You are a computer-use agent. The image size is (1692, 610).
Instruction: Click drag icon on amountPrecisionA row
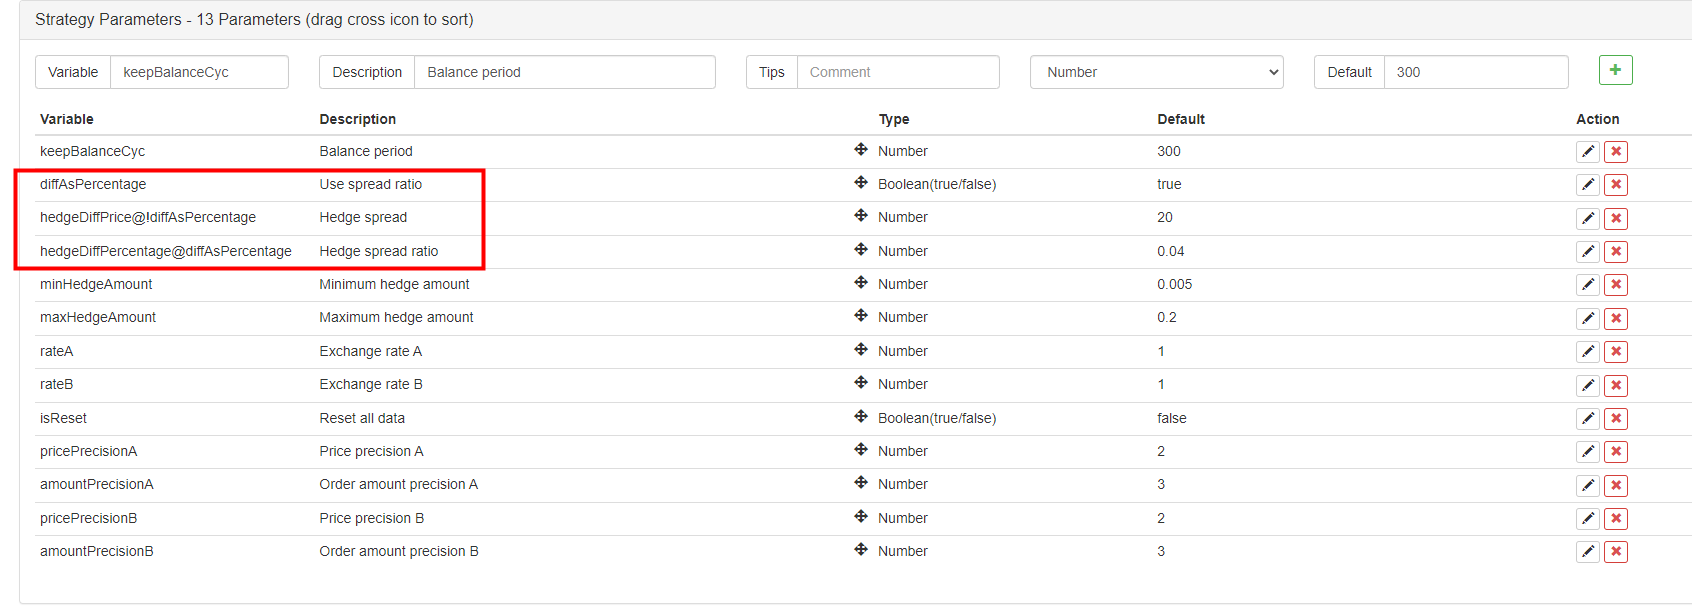click(x=860, y=483)
